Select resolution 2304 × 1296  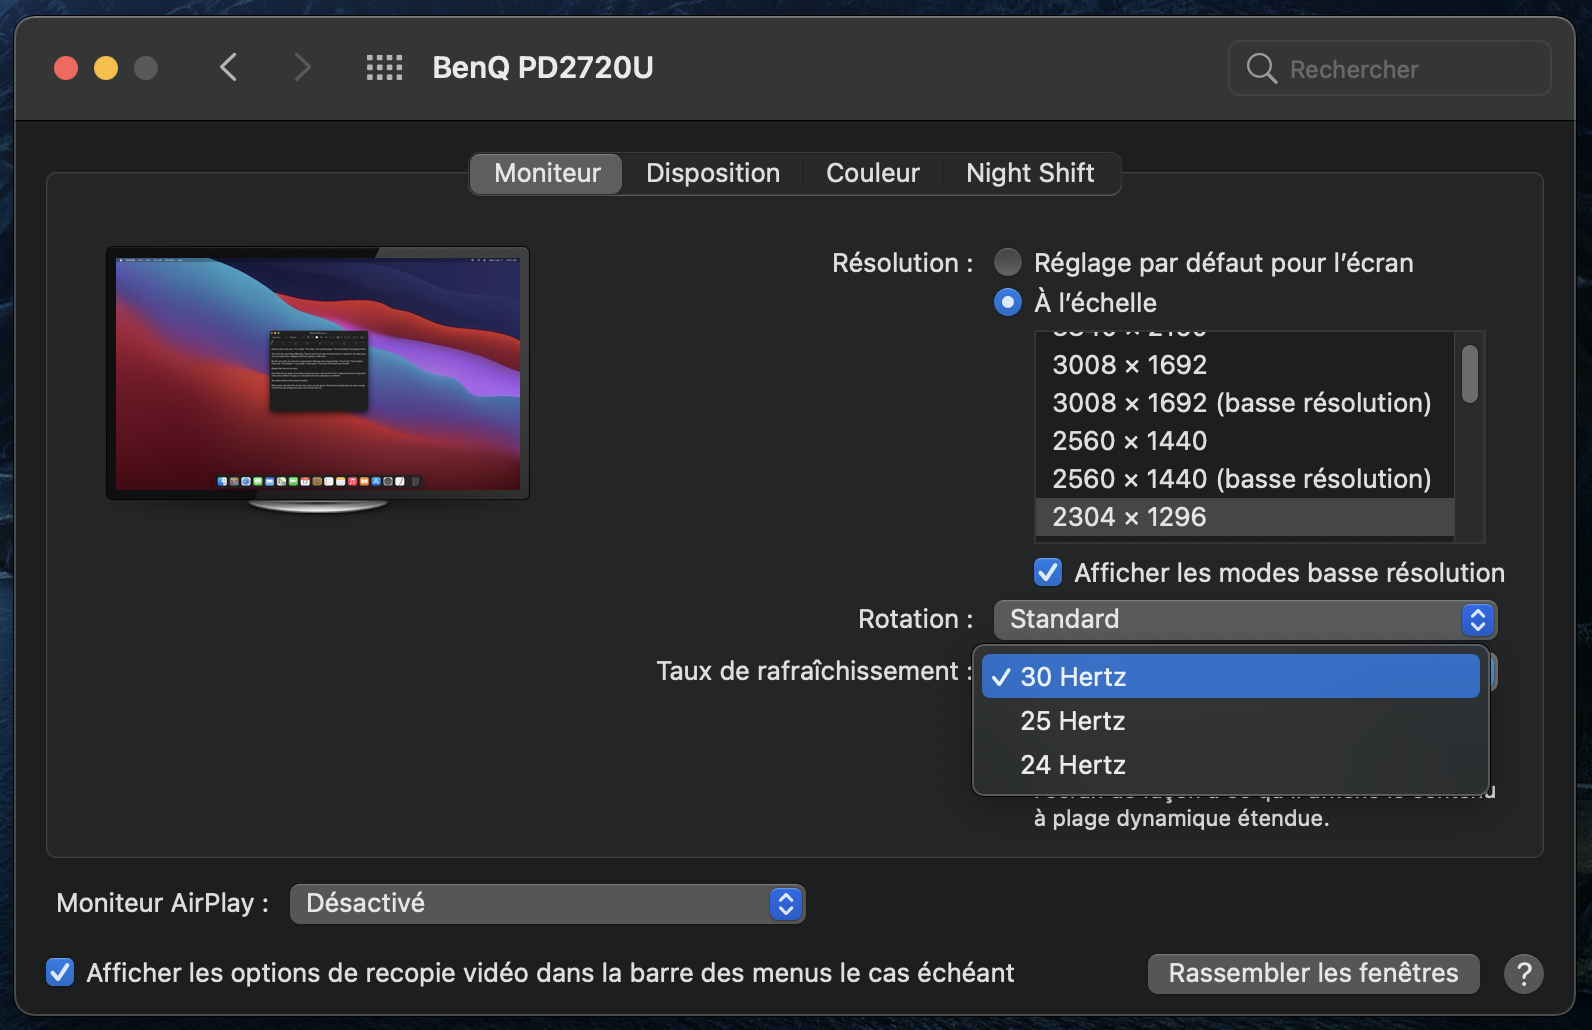click(1244, 517)
